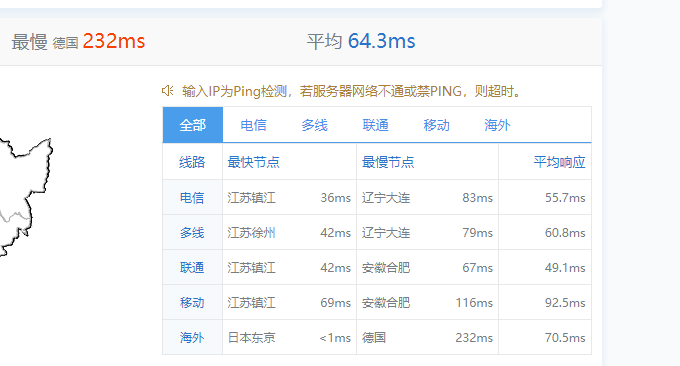
Task: Click the 49.1ms average value
Action: (x=565, y=268)
